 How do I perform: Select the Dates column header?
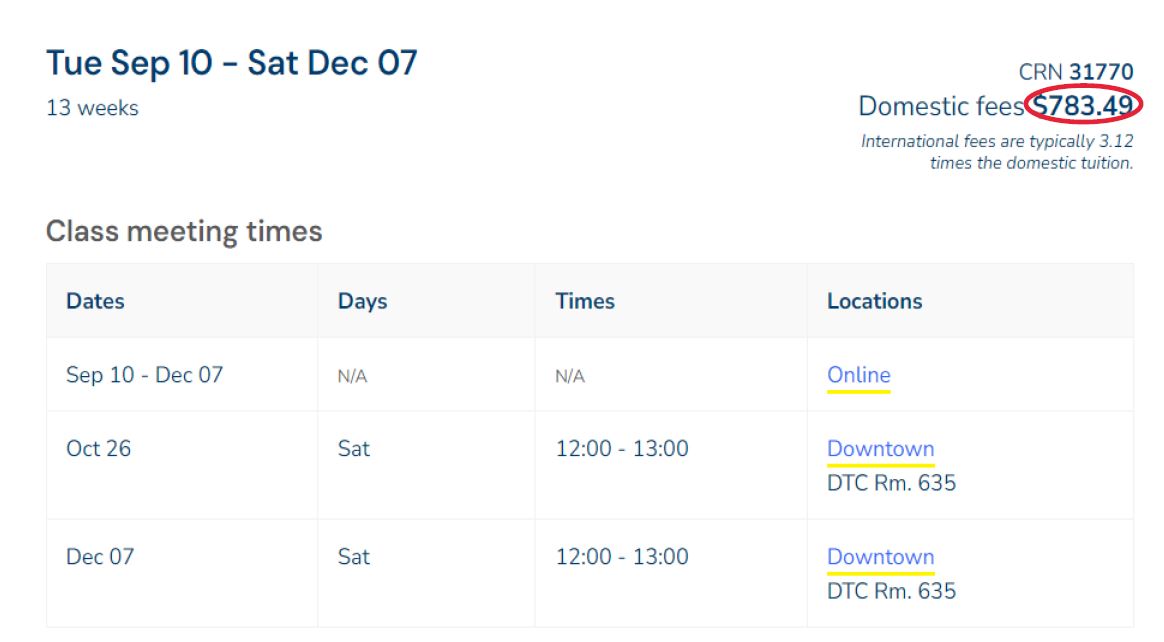(96, 301)
